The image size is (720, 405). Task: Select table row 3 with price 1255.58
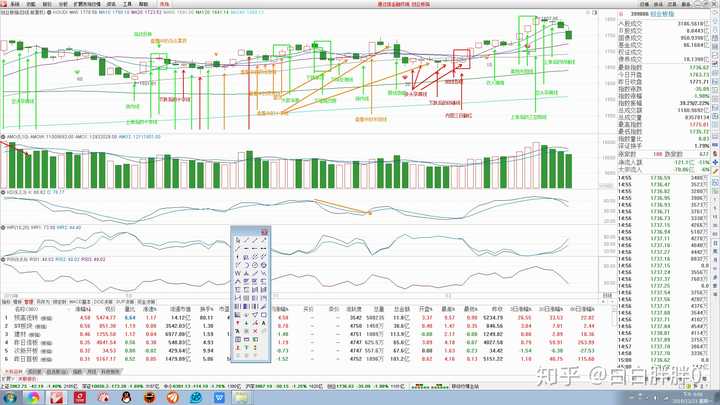308,334
